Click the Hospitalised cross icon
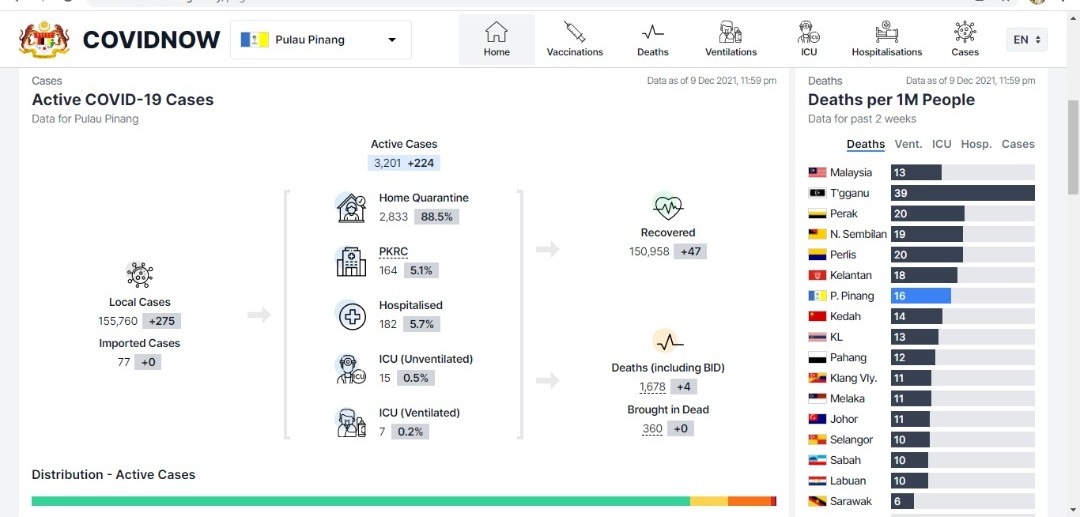Image resolution: width=1080 pixels, height=517 pixels. [x=351, y=315]
